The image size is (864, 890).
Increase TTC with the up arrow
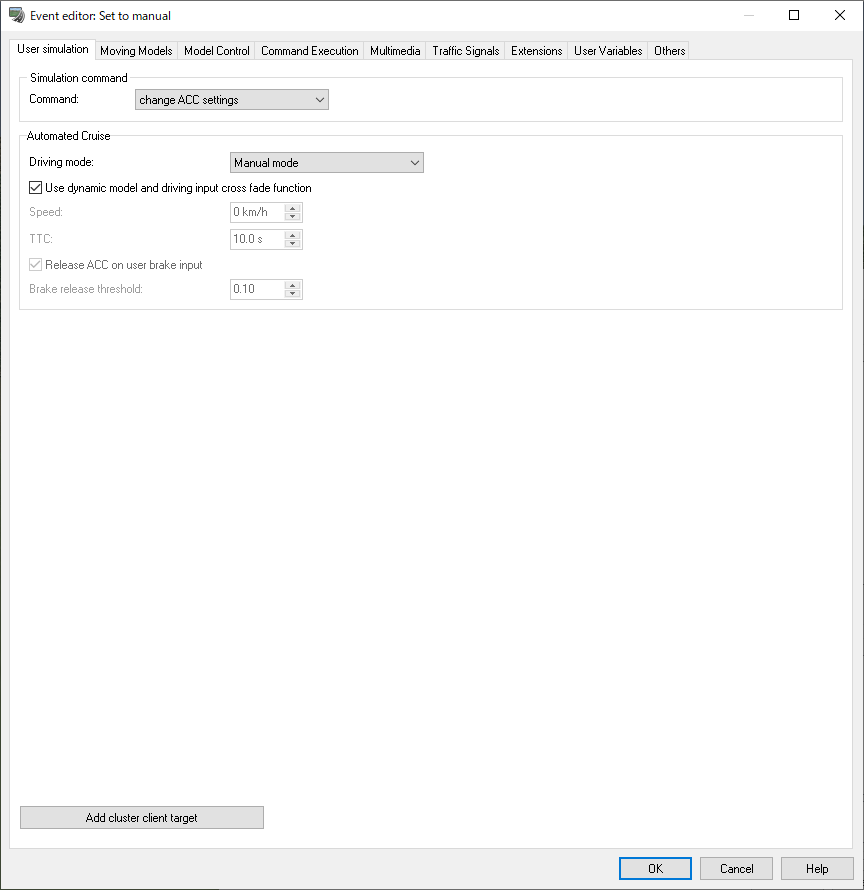click(x=292, y=235)
